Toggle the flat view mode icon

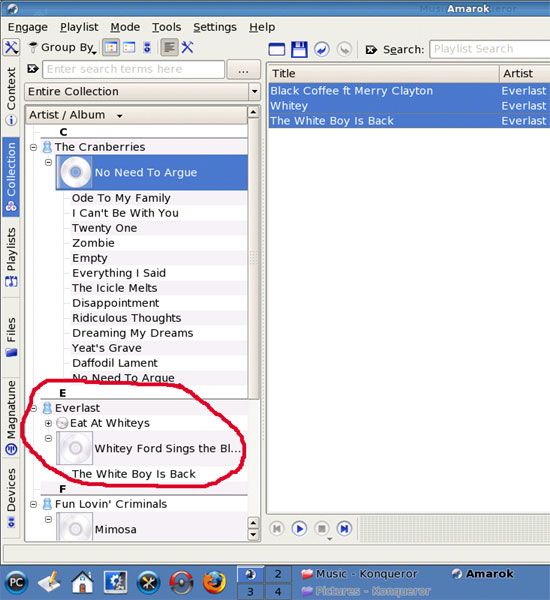pos(129,47)
